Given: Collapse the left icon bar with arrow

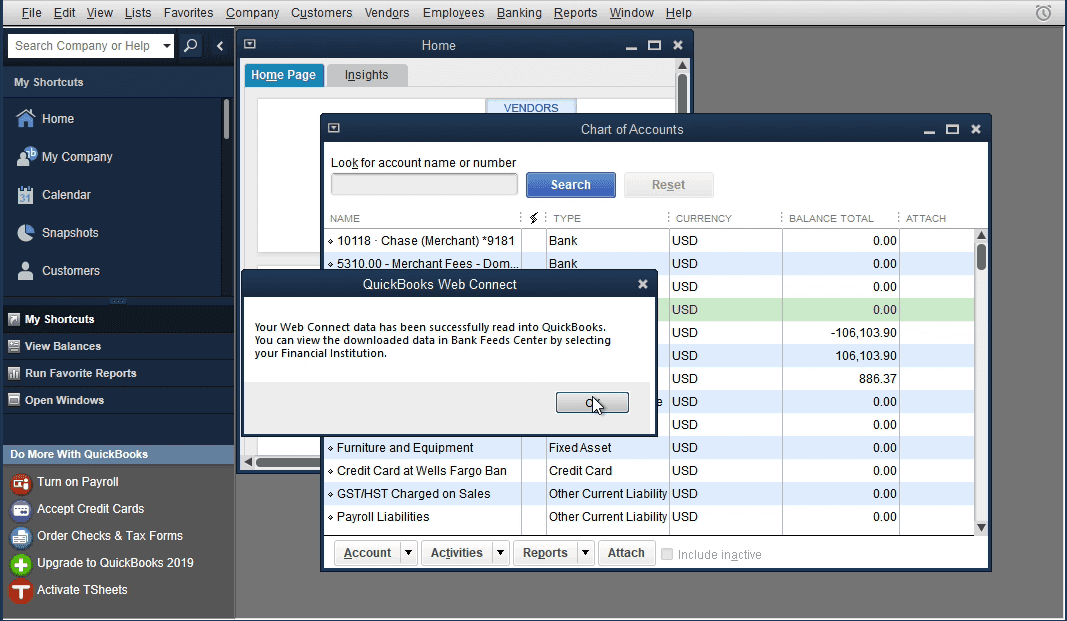Looking at the screenshot, I should click(220, 46).
